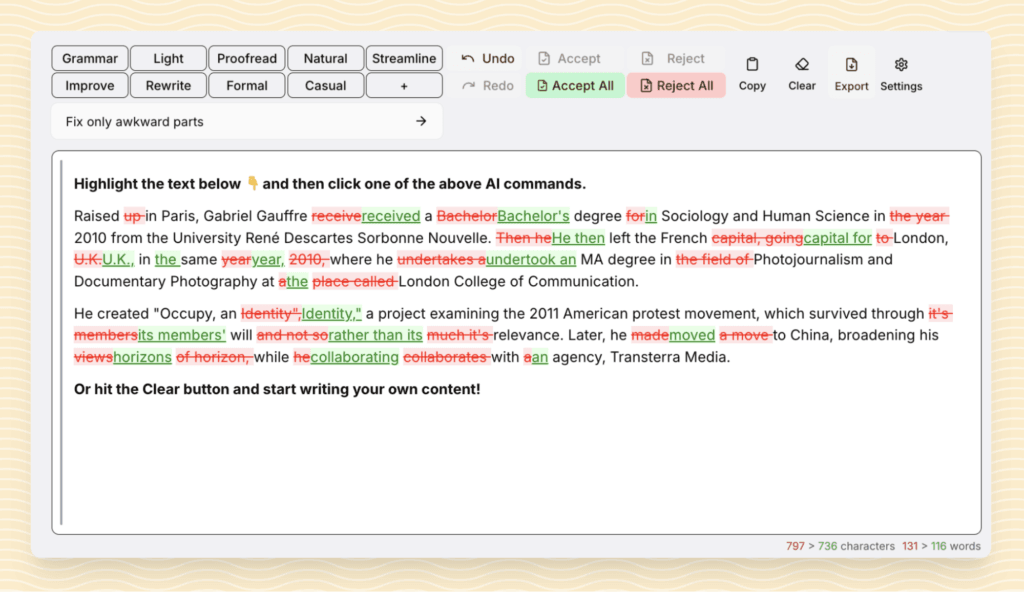Redo the last edit
This screenshot has width=1024, height=592.
tap(487, 85)
